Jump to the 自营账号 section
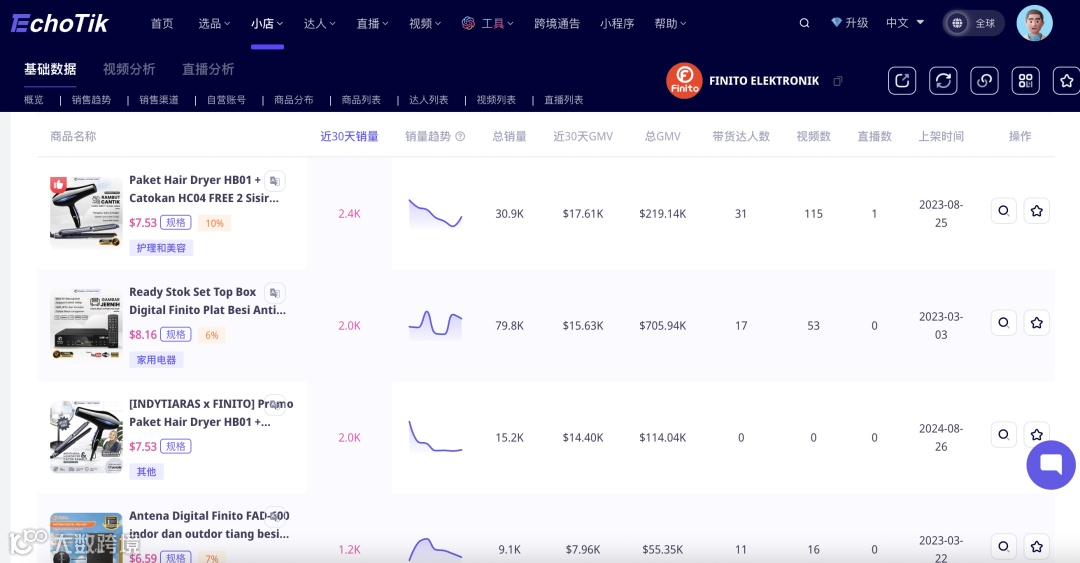The image size is (1080, 563). [x=227, y=100]
